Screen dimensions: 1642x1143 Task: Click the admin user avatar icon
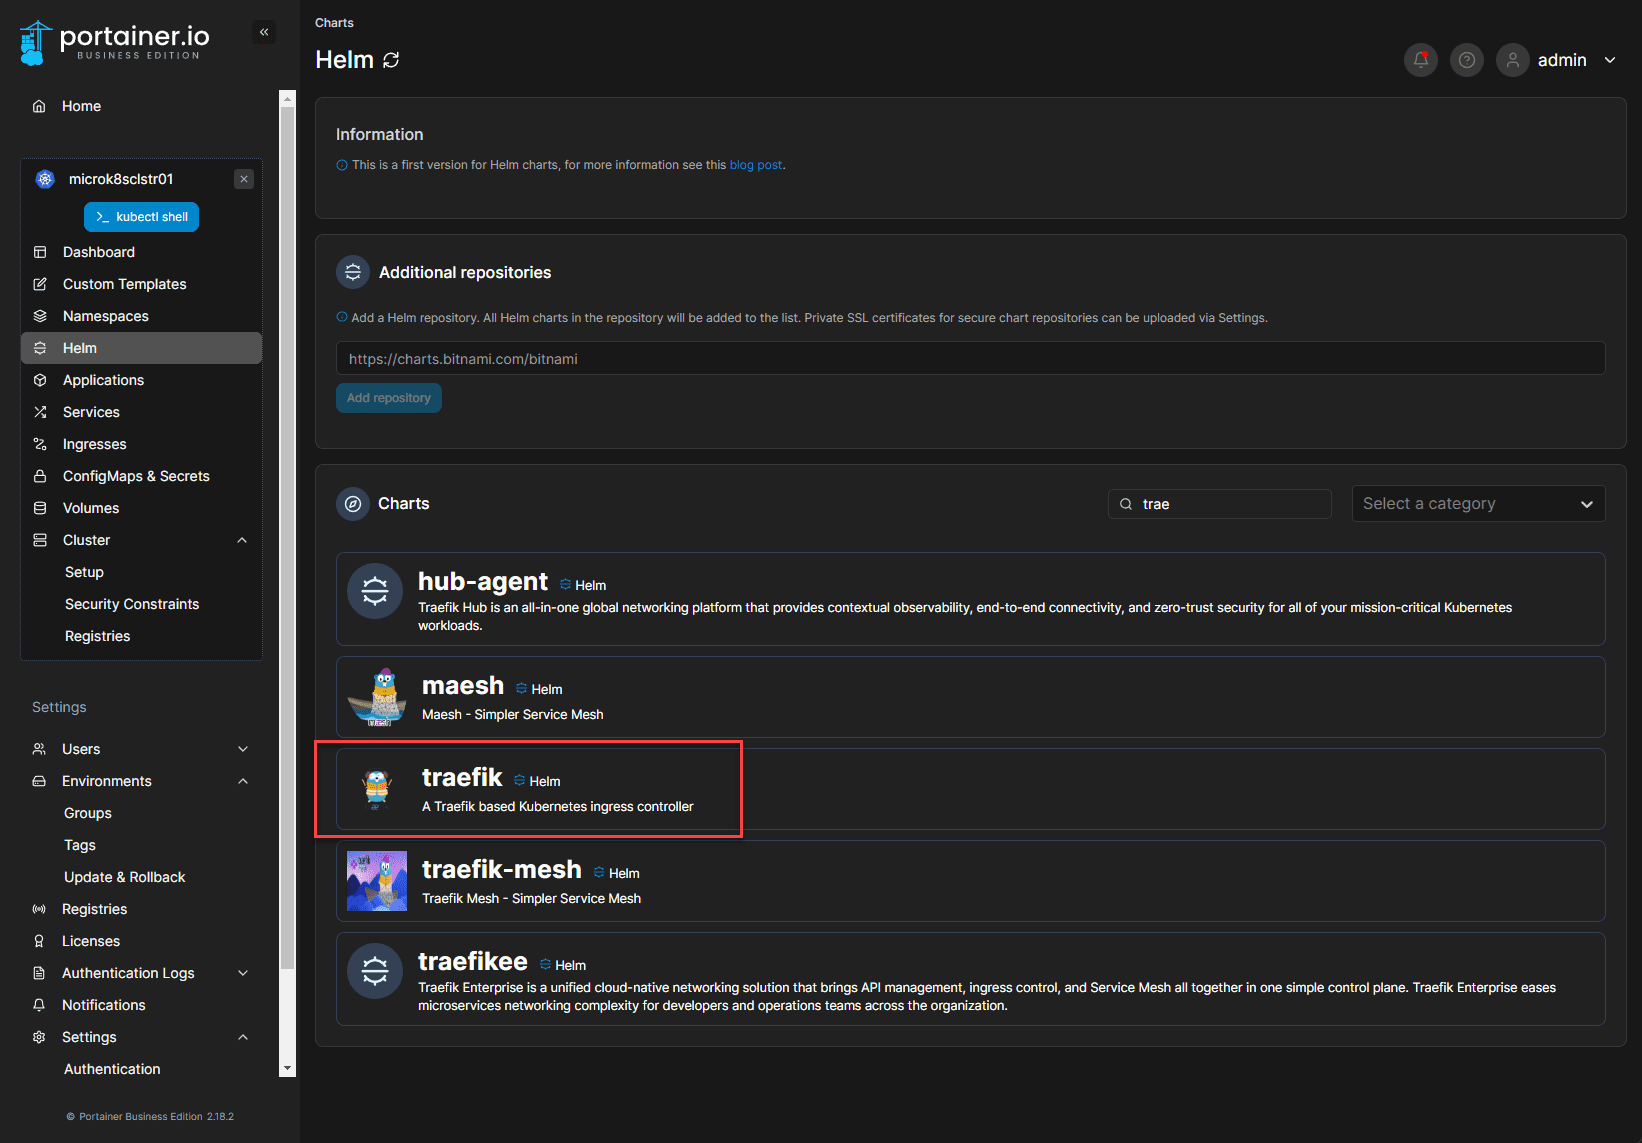coord(1513,60)
